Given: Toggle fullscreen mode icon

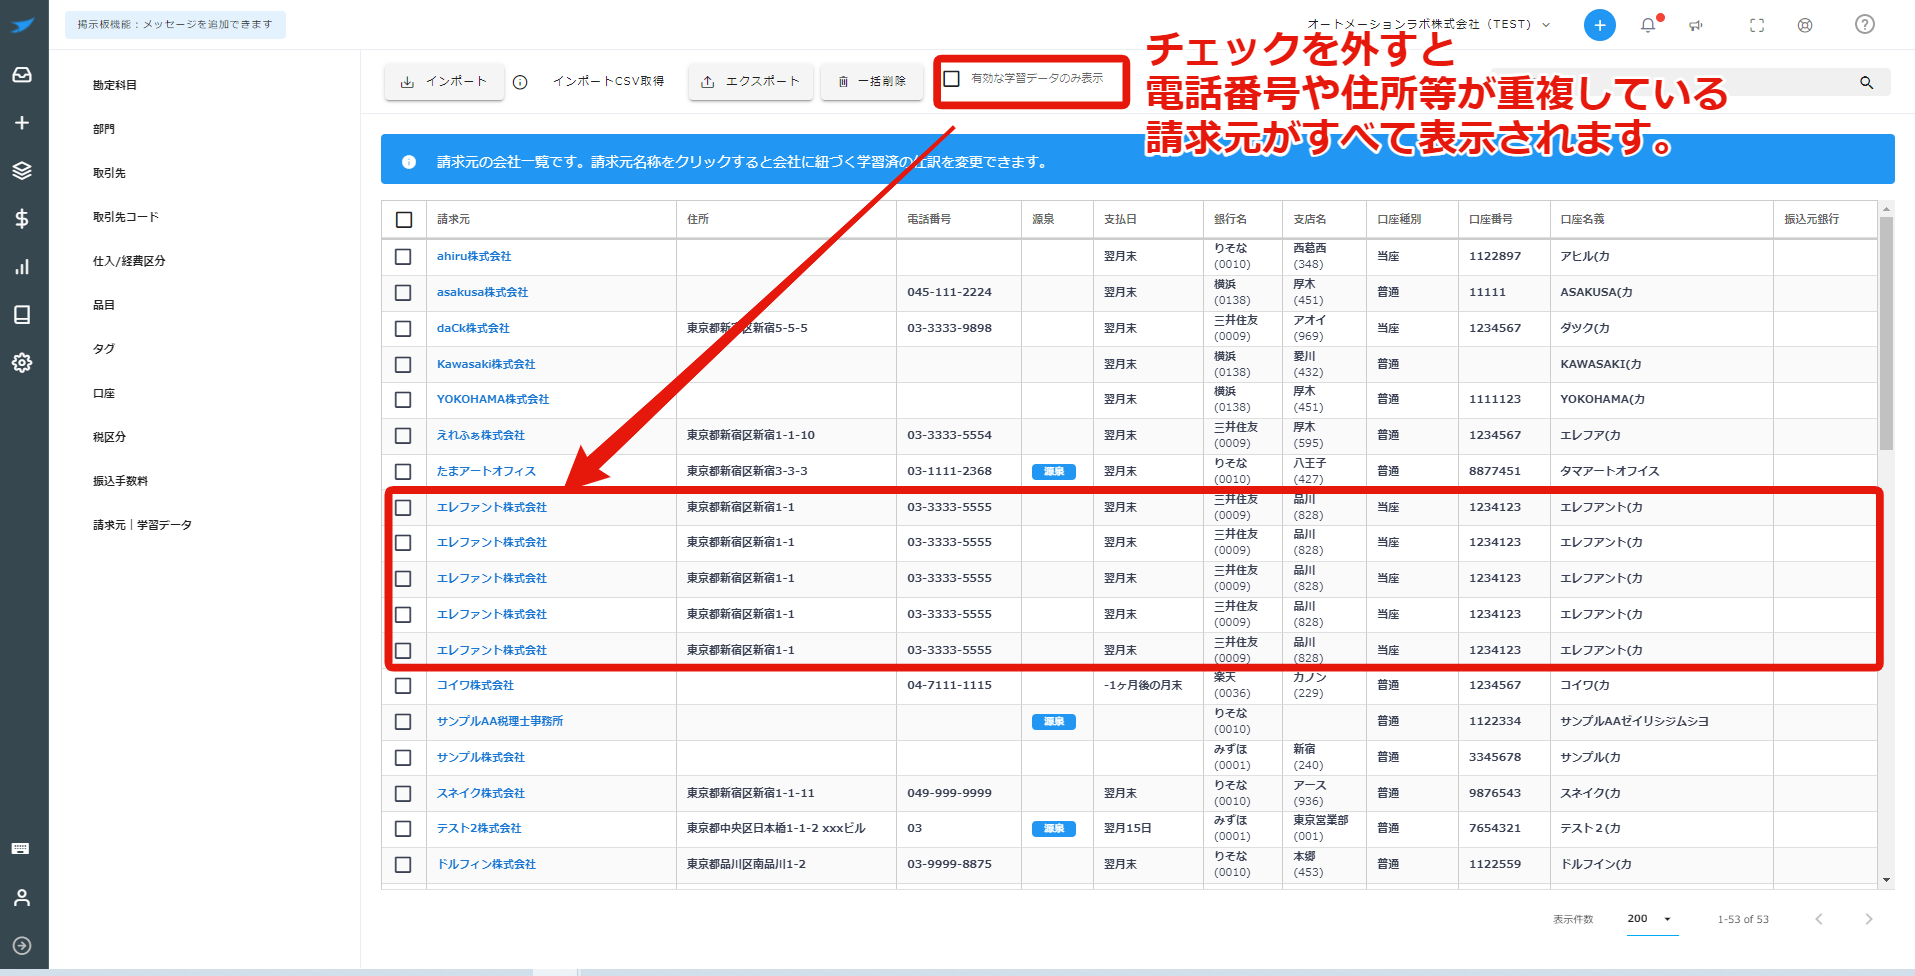Looking at the screenshot, I should click(1757, 25).
